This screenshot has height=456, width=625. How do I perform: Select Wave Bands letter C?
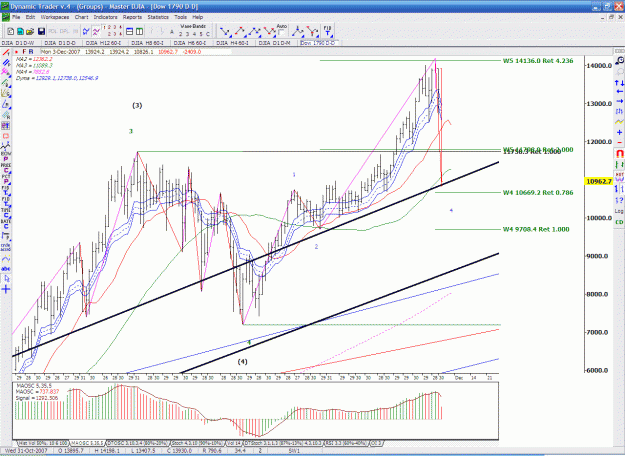pos(207,34)
